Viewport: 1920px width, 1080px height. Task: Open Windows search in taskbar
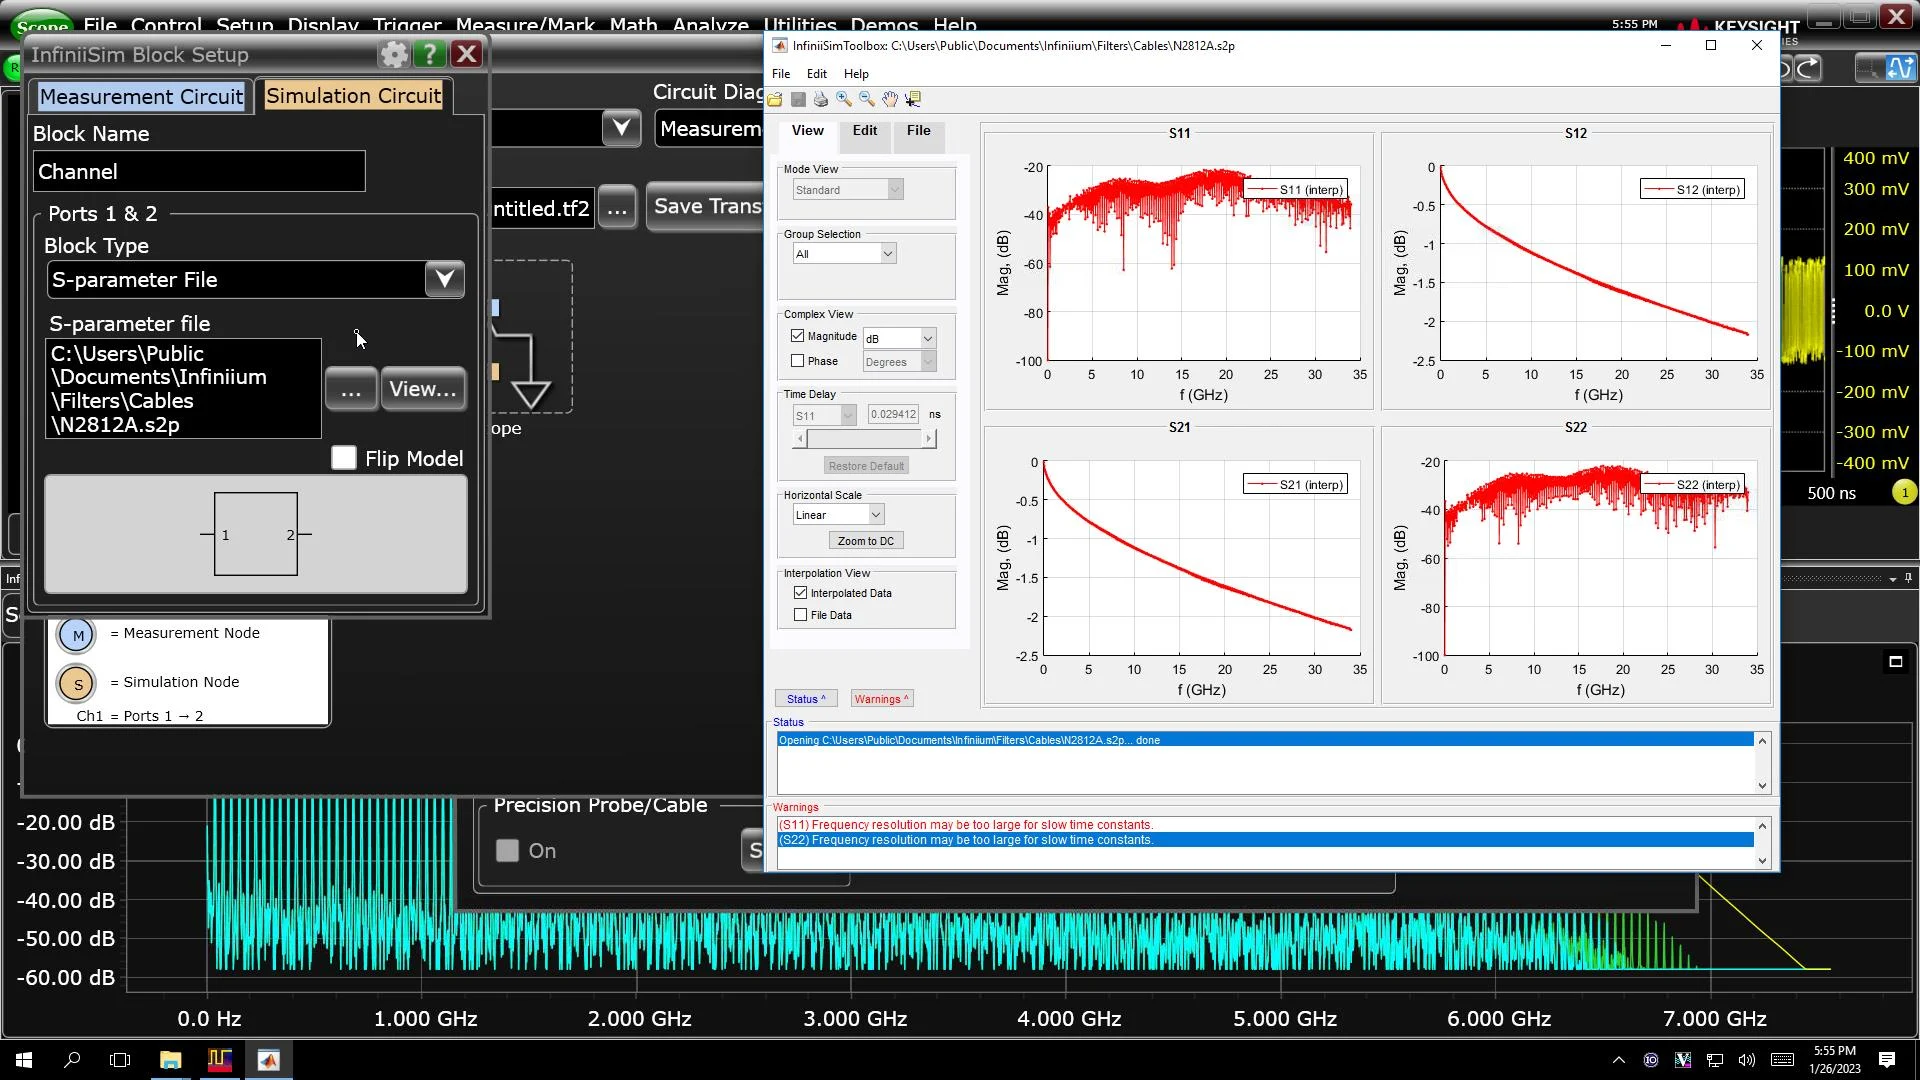click(x=72, y=1060)
